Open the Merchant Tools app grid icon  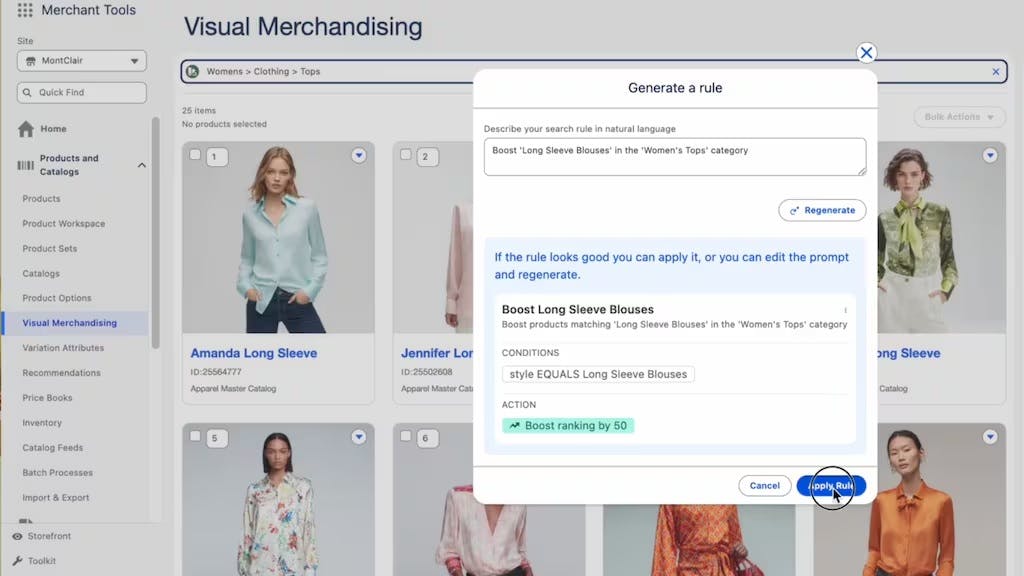coord(25,10)
